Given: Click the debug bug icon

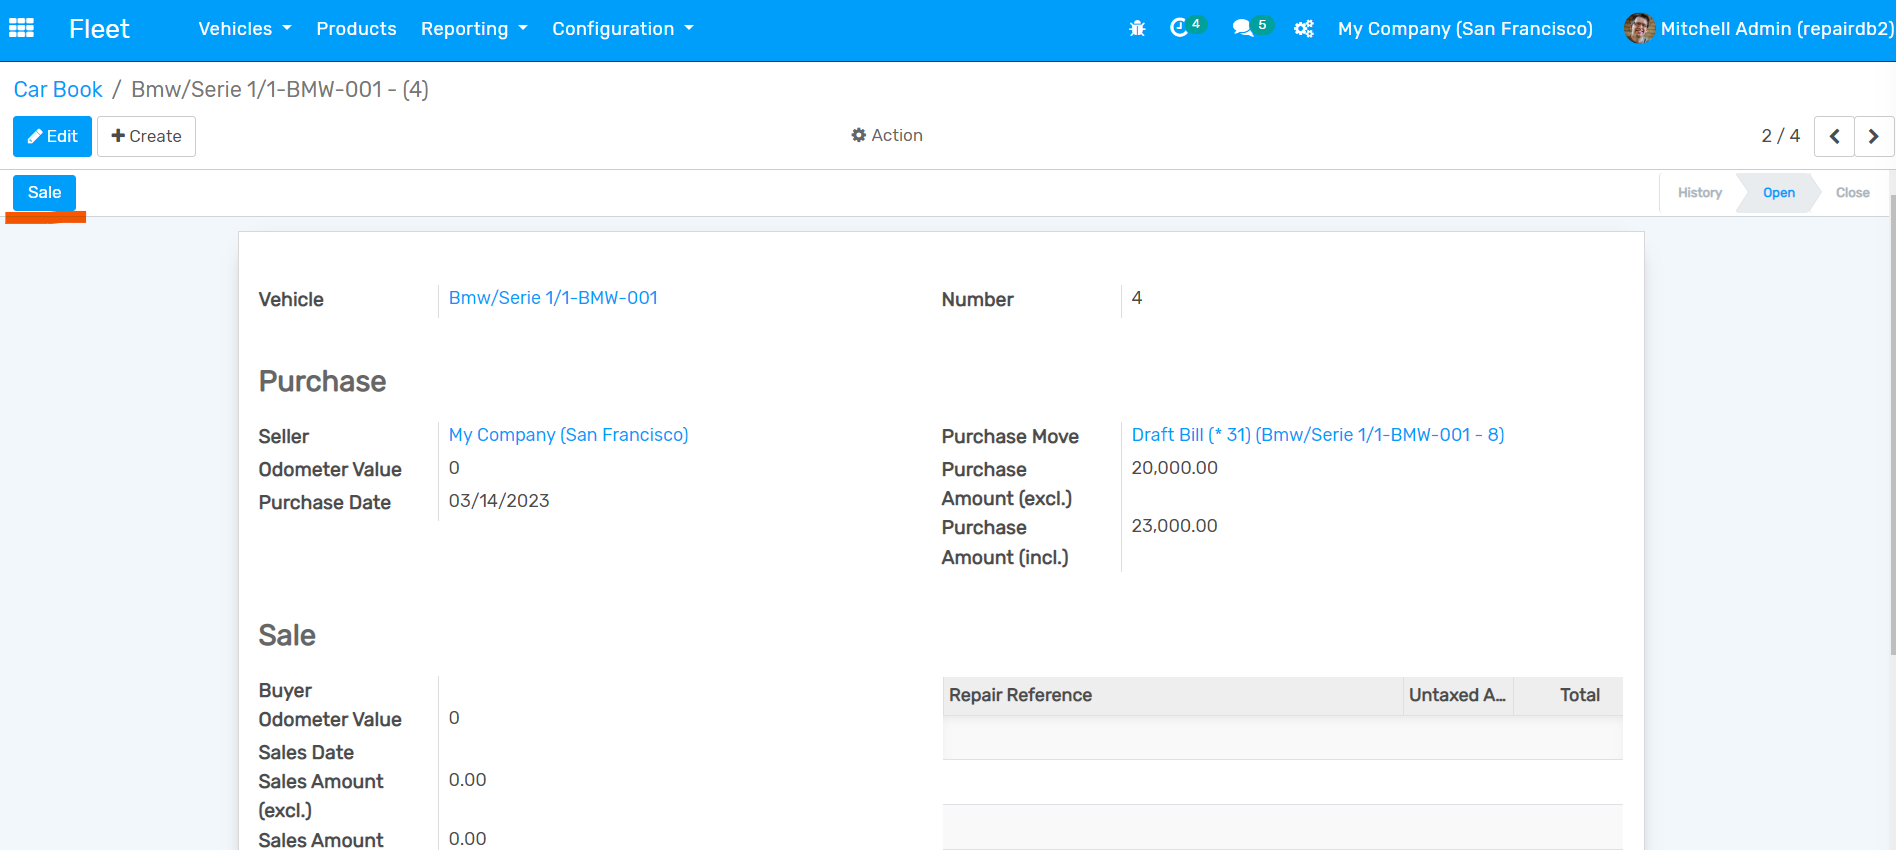Looking at the screenshot, I should click(x=1137, y=29).
